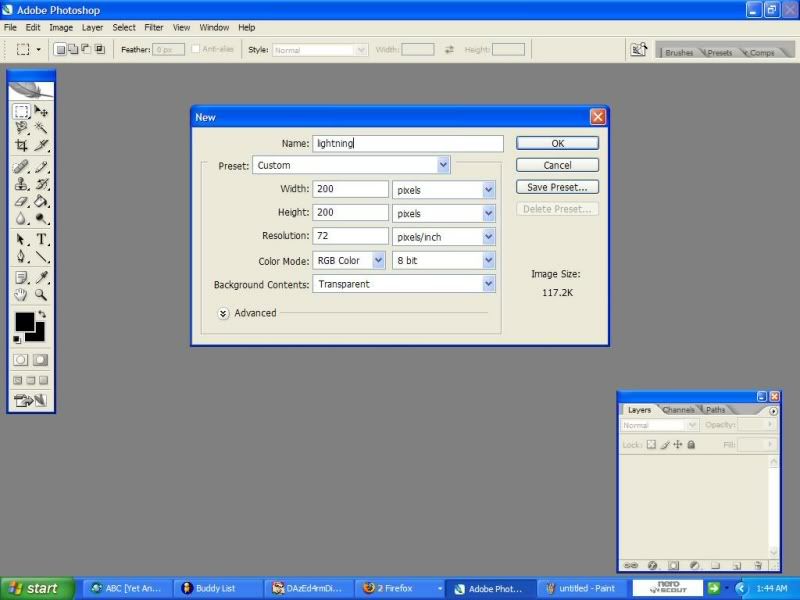Screen dimensions: 800x600
Task: Click OK in the New dialog
Action: 557,143
